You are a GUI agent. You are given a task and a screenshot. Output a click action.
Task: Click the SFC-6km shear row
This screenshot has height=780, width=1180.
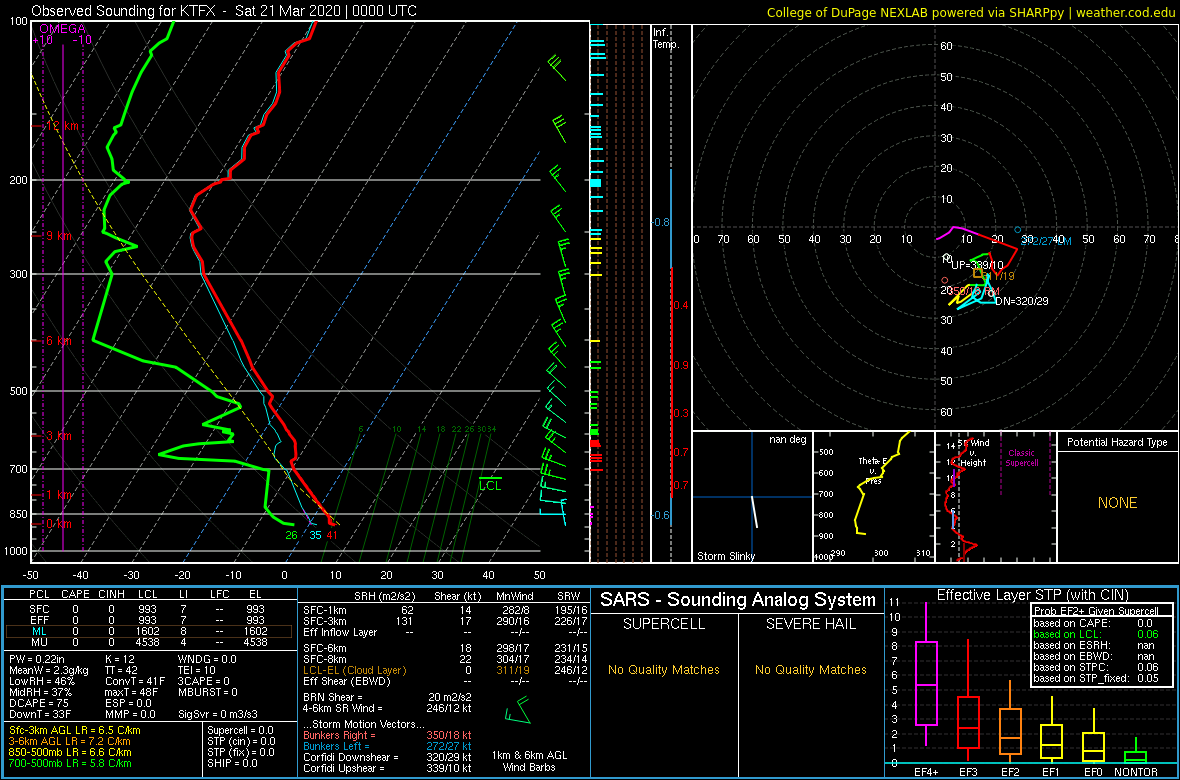444,648
